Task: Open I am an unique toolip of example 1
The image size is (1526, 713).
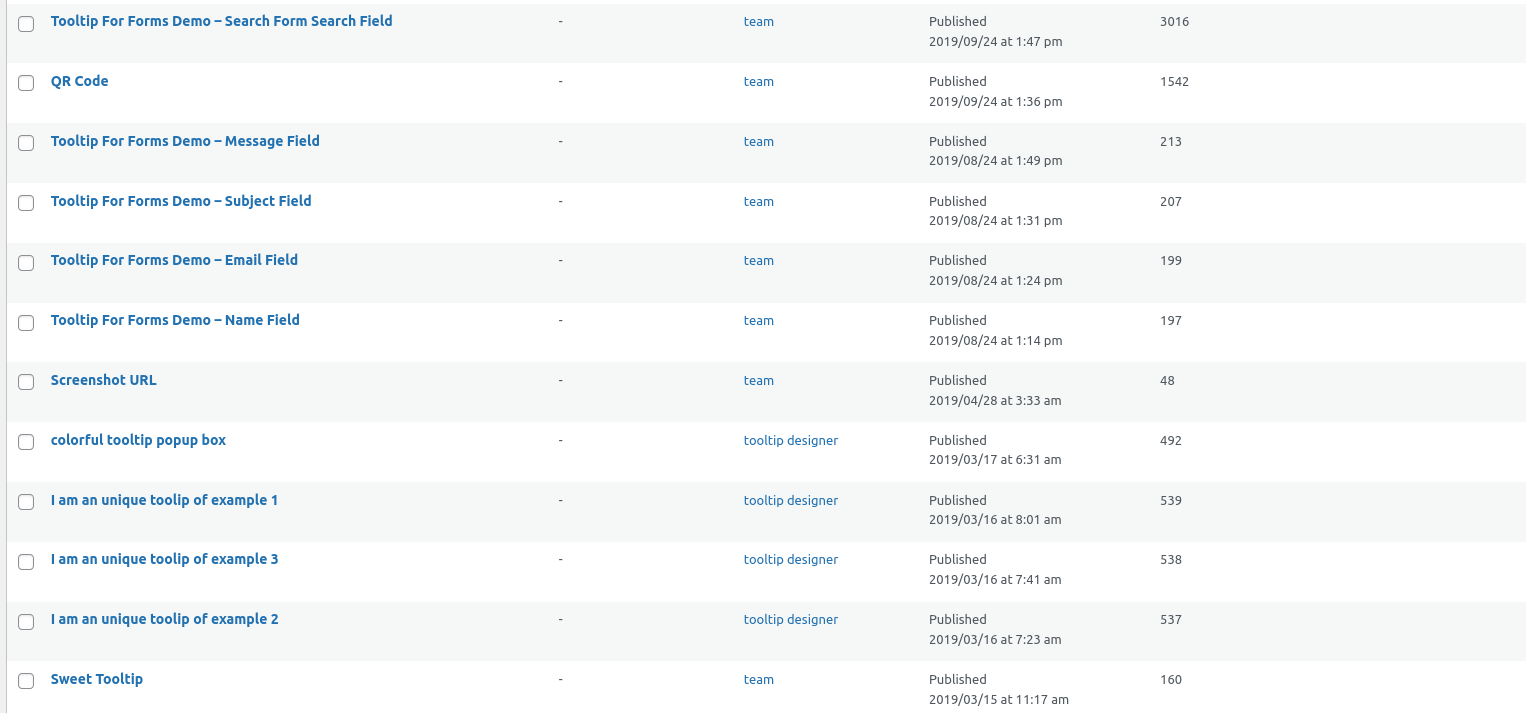Action: pyautogui.click(x=164, y=500)
